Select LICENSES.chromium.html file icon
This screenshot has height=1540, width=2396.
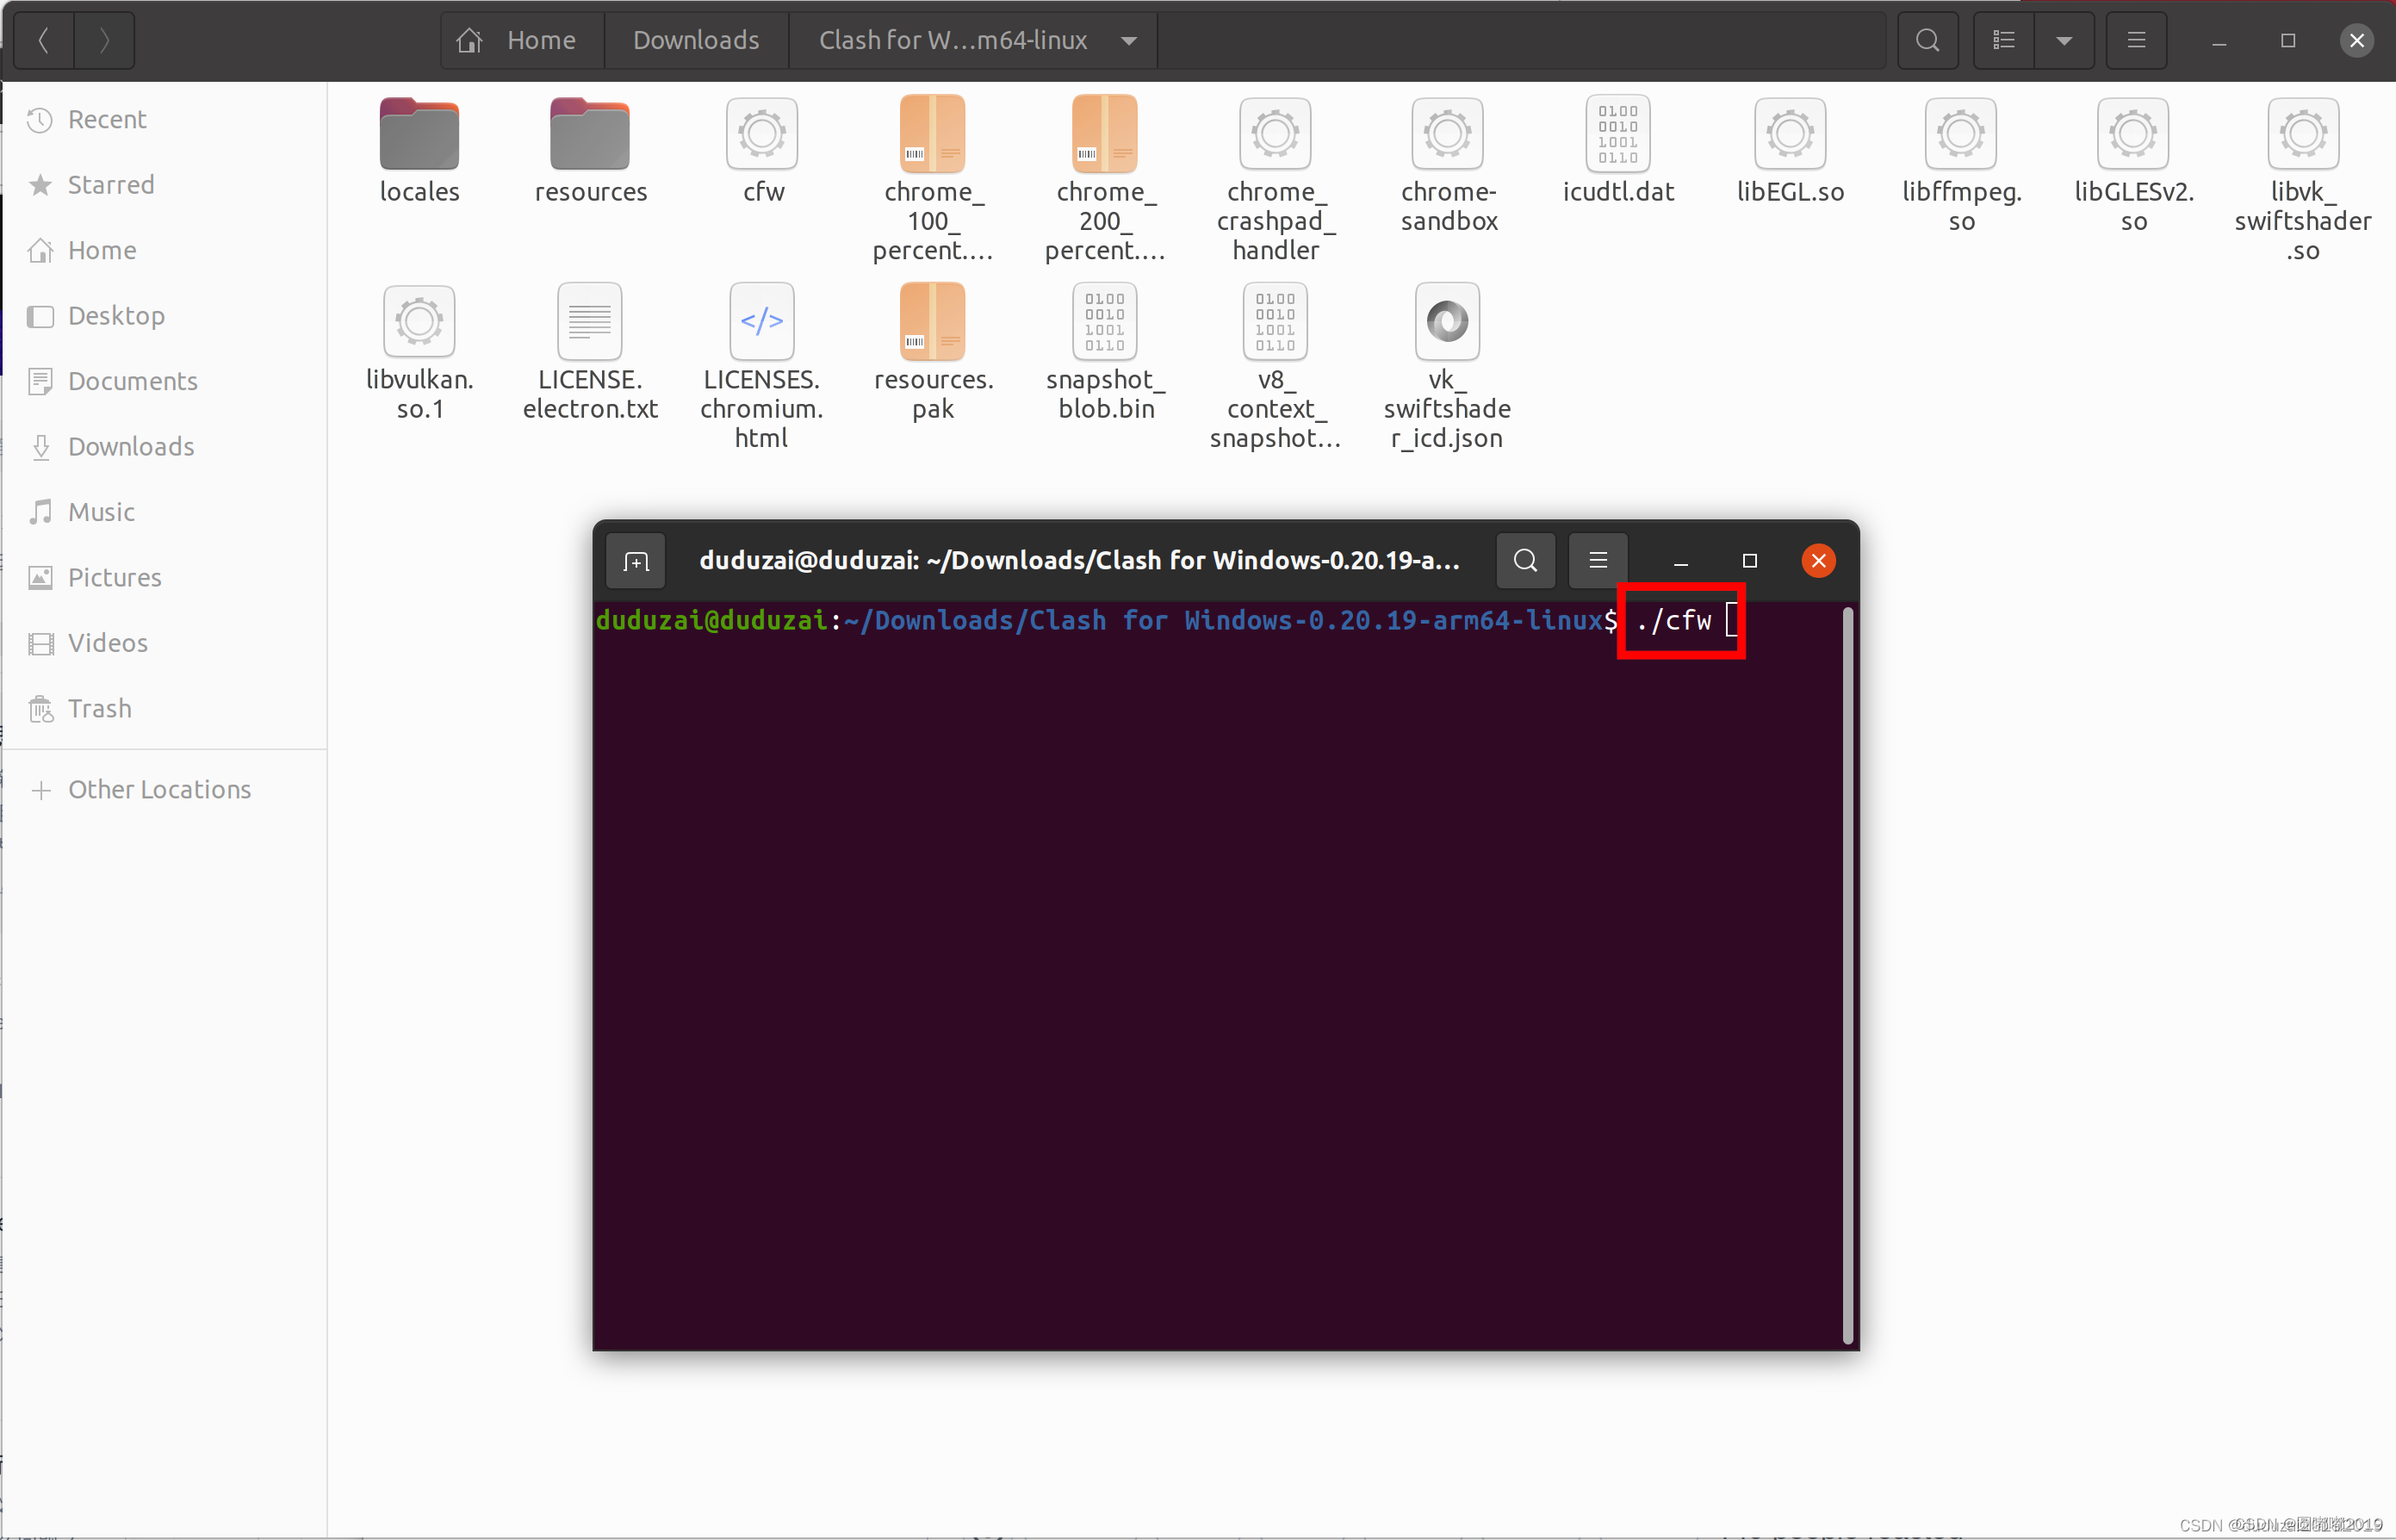(762, 322)
